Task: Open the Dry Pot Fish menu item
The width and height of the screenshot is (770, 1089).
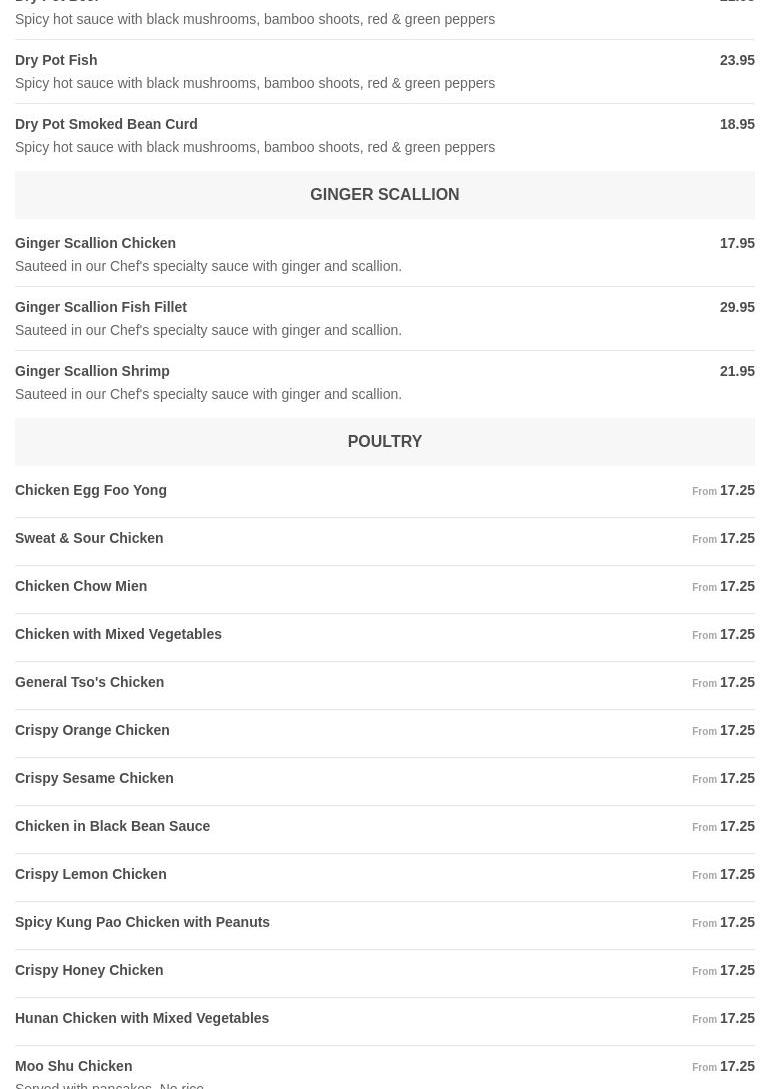Action: coord(56,60)
